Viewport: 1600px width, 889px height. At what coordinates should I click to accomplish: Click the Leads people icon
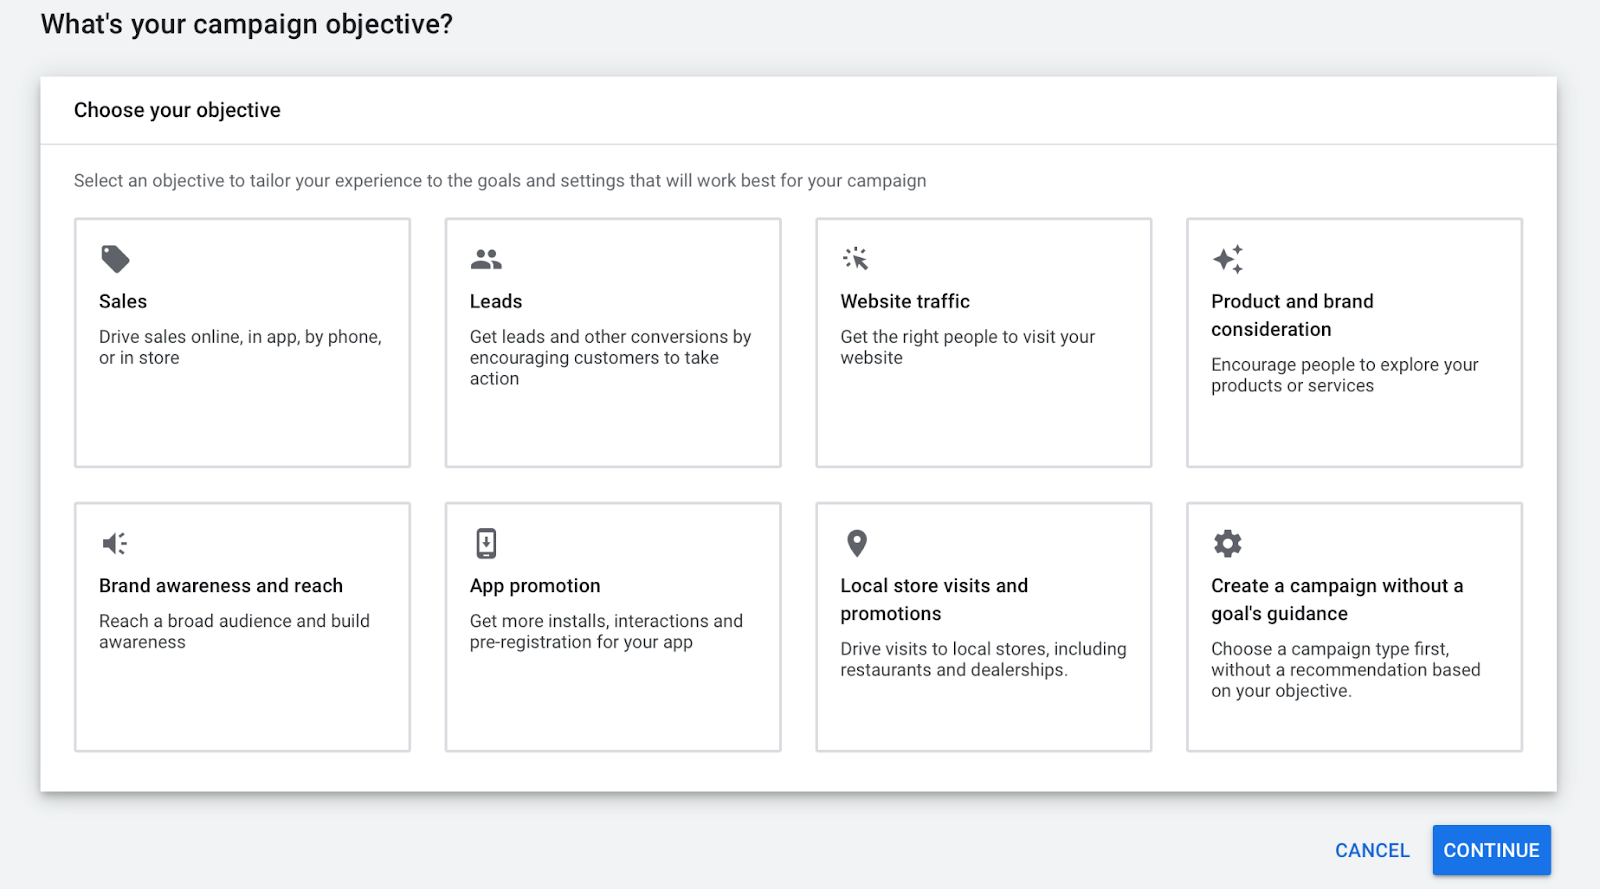point(486,259)
